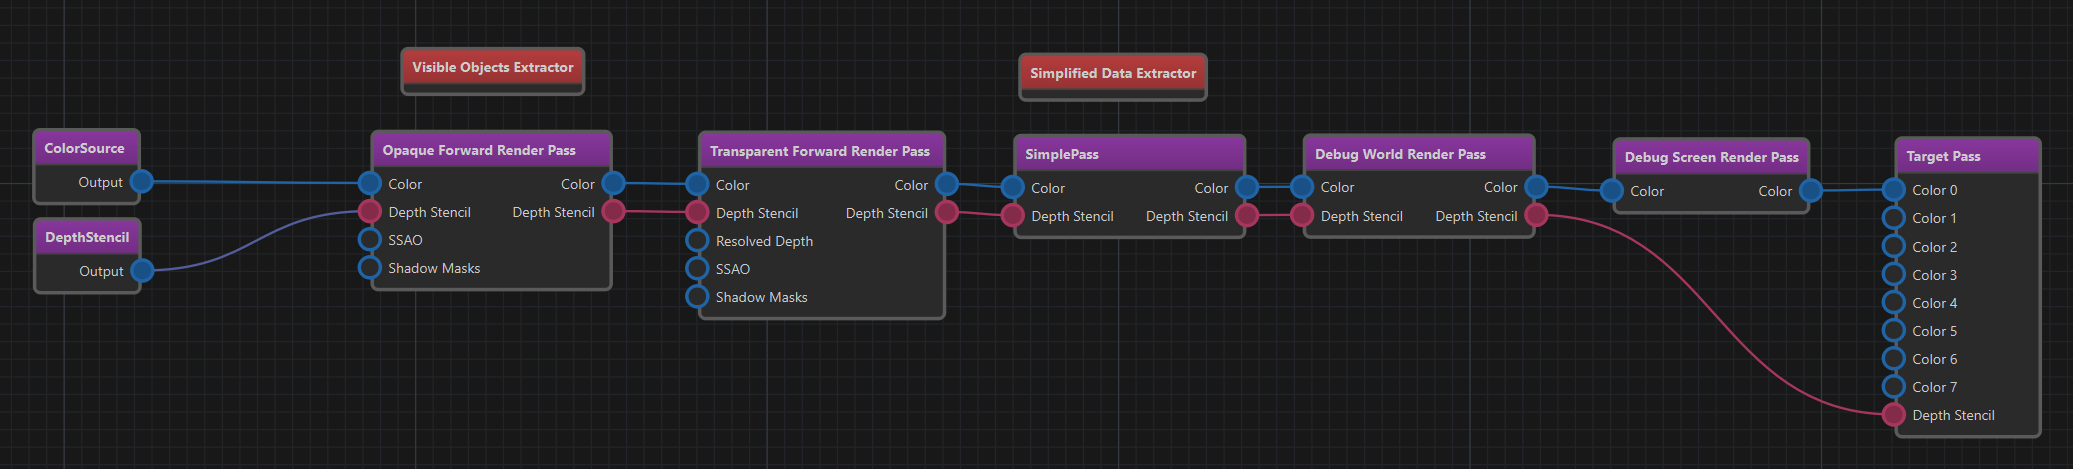Image resolution: width=2073 pixels, height=469 pixels.
Task: Click Transparent pass Color input socket
Action: pos(697,185)
